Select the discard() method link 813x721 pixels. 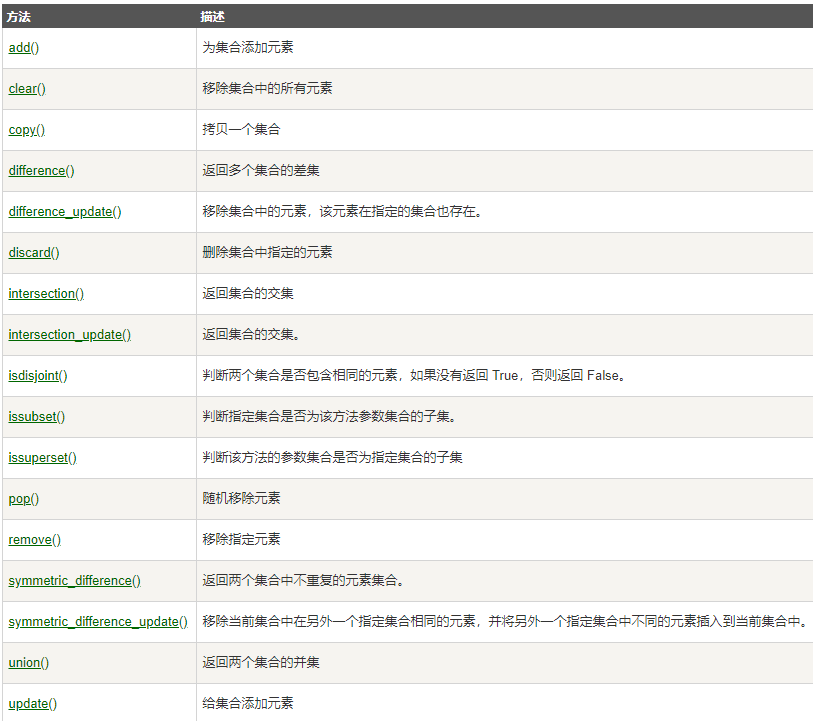(34, 253)
